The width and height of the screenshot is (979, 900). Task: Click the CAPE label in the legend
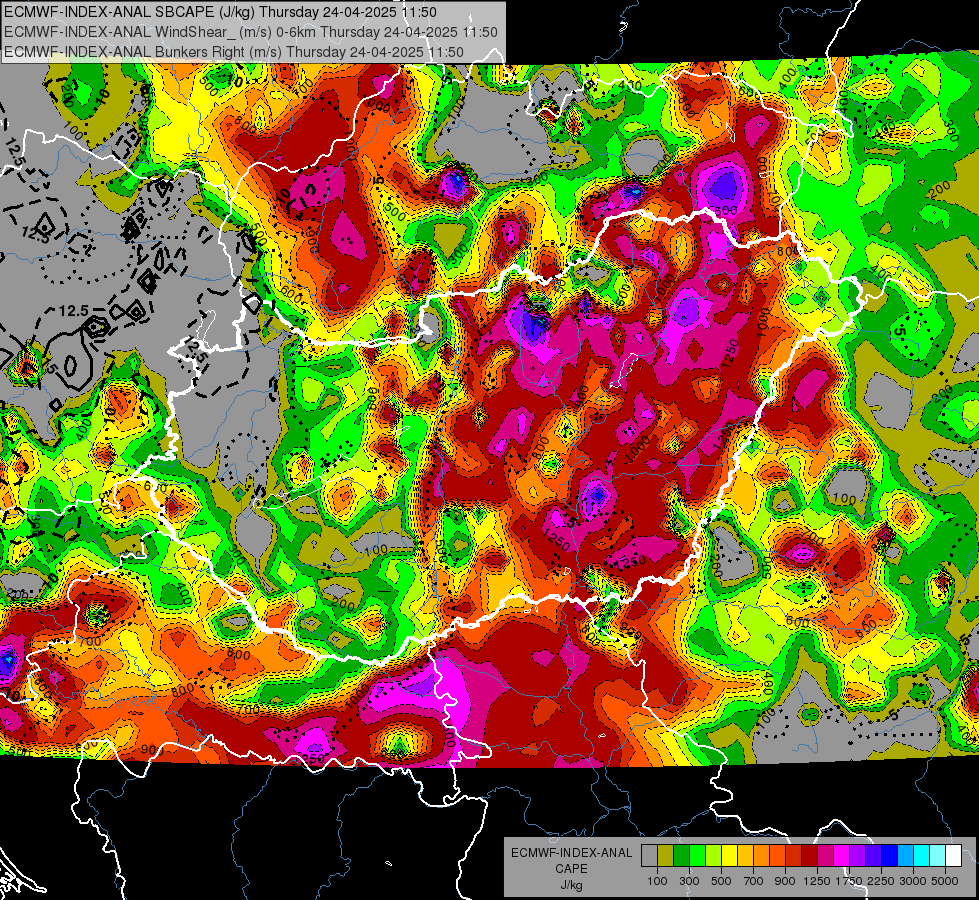point(571,869)
